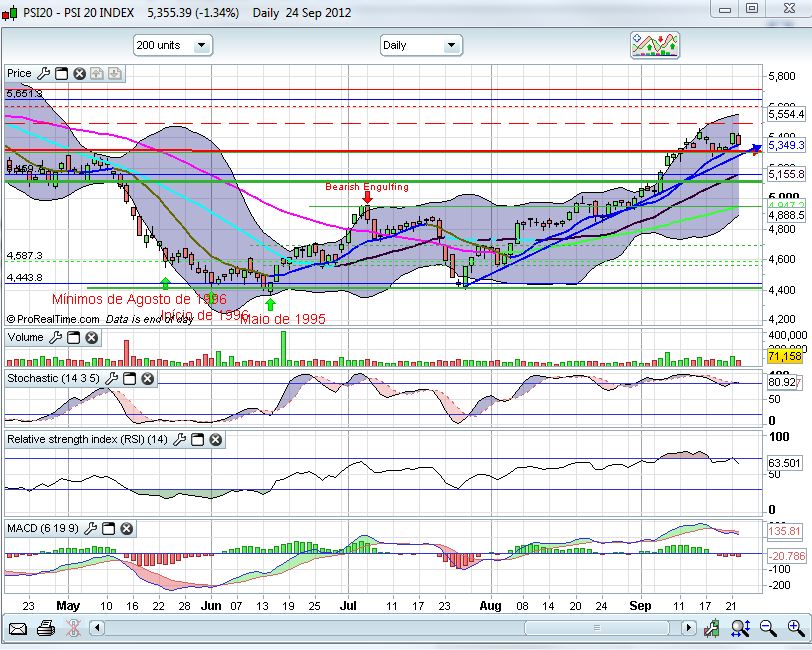This screenshot has width=812, height=650.
Task: Zoom in on the chart
Action: 796,628
